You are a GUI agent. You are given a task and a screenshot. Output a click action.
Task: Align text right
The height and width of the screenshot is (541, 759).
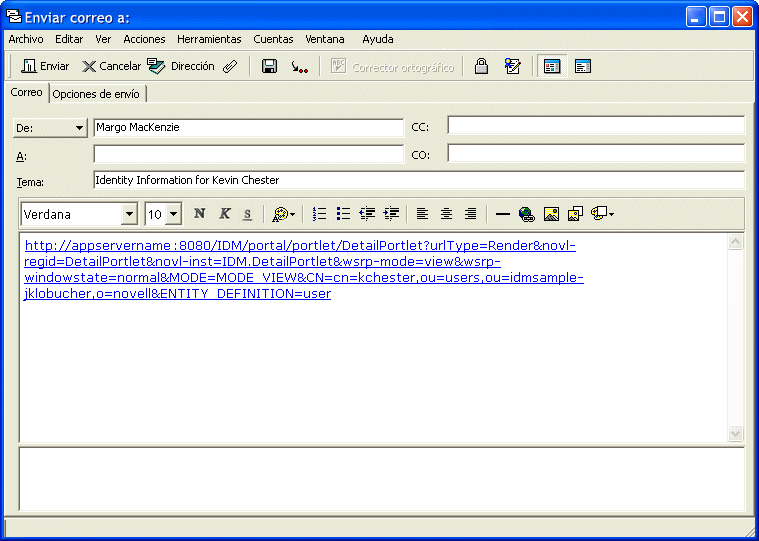[x=471, y=213]
